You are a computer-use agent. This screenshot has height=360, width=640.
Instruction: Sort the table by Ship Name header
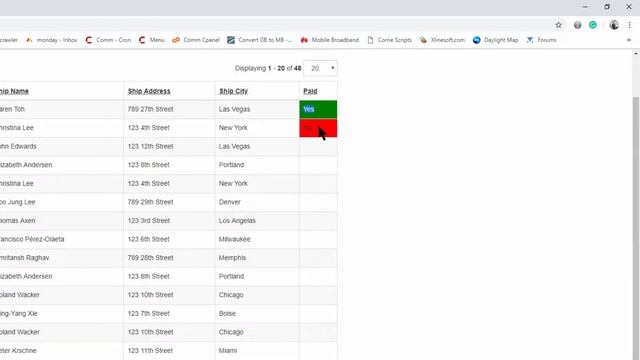pyautogui.click(x=14, y=91)
